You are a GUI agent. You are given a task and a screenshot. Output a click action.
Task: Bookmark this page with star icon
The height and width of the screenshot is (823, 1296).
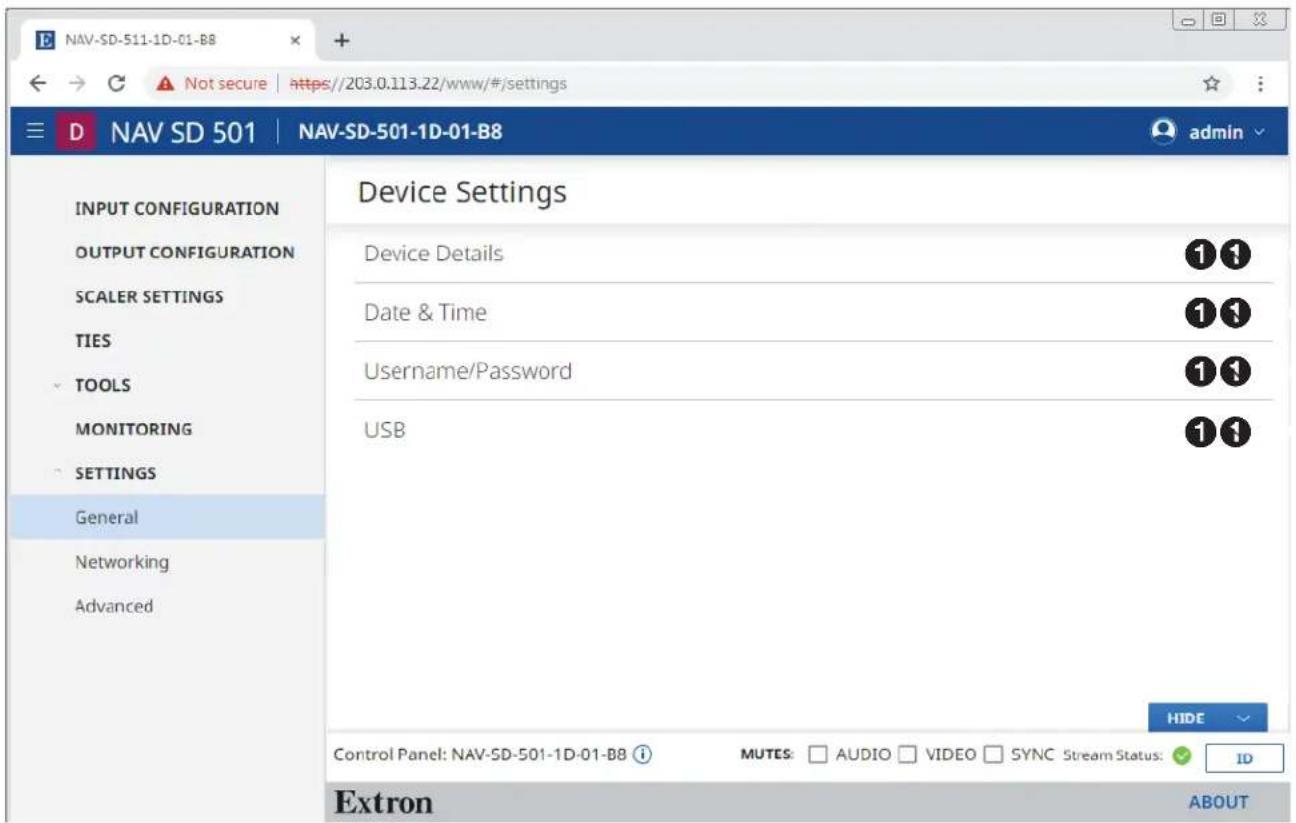point(1210,83)
